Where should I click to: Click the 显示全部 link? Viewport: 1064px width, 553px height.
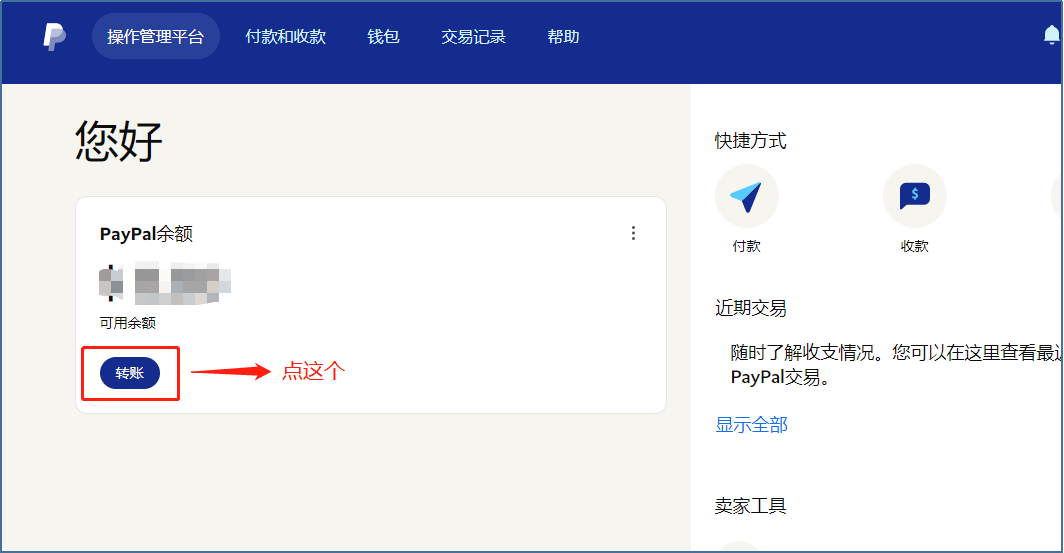[751, 425]
